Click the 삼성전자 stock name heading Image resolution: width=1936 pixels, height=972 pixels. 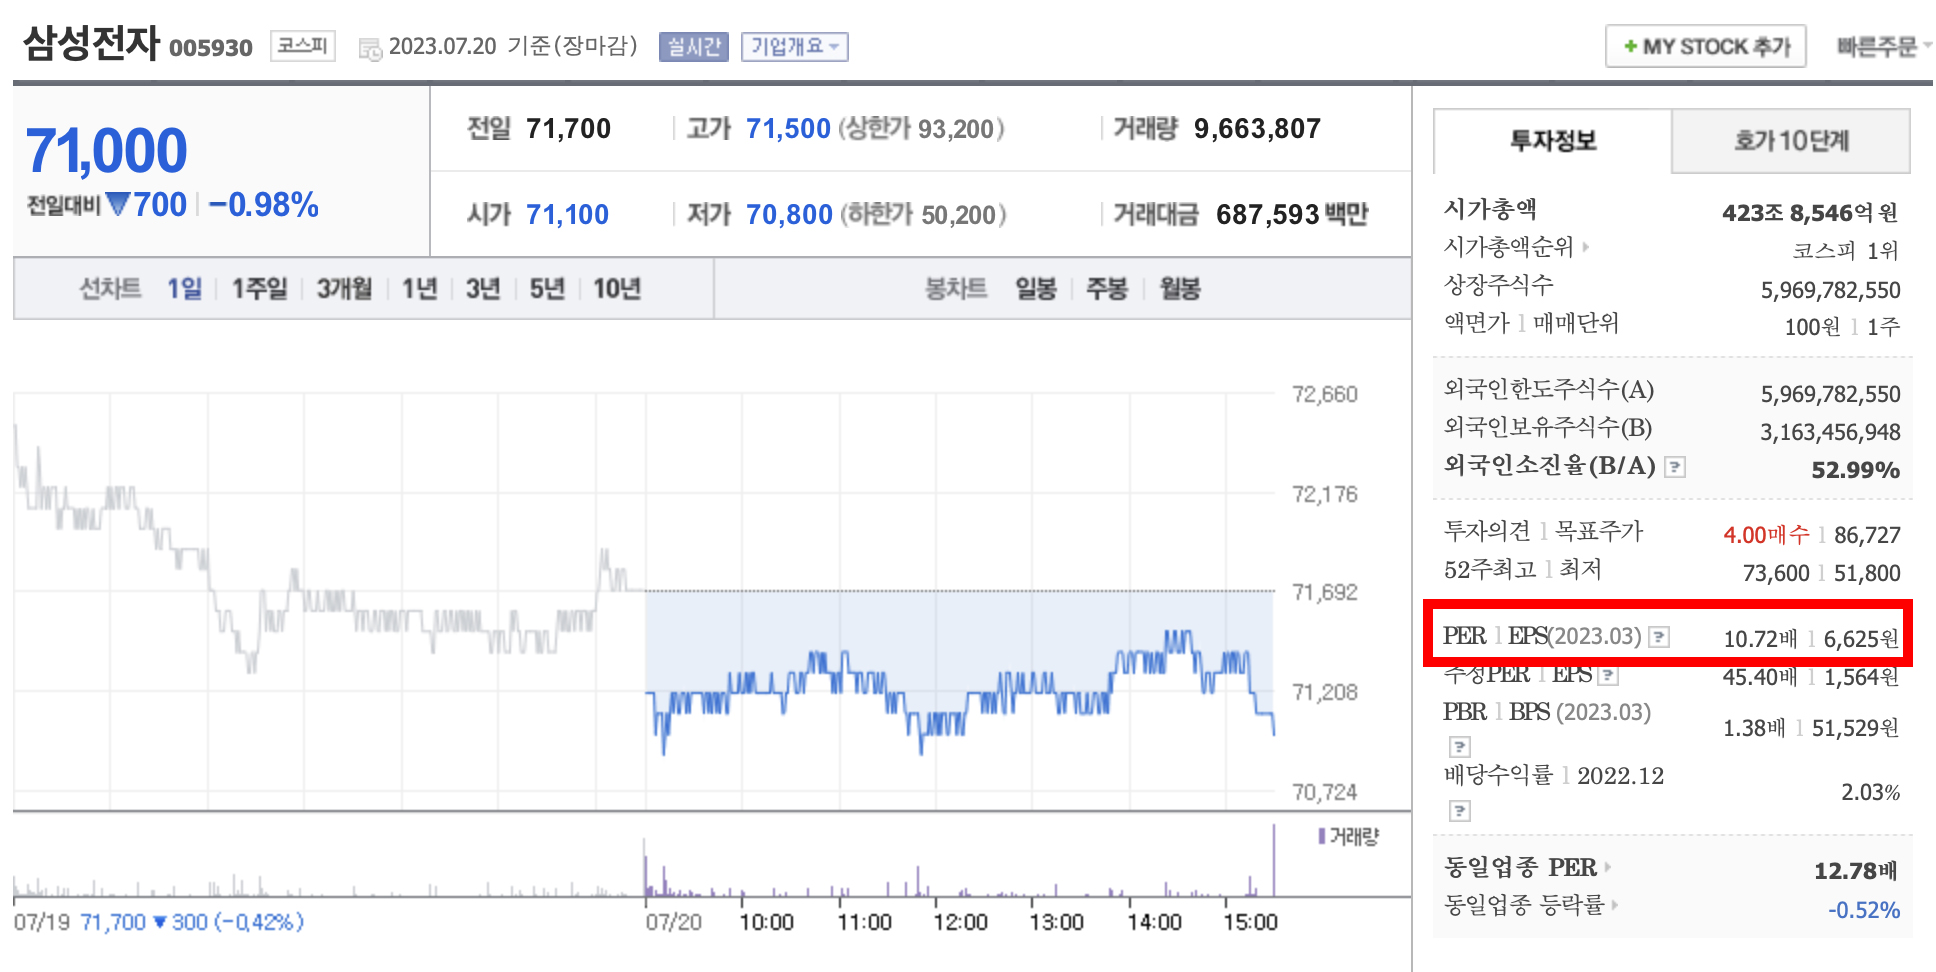tap(92, 44)
